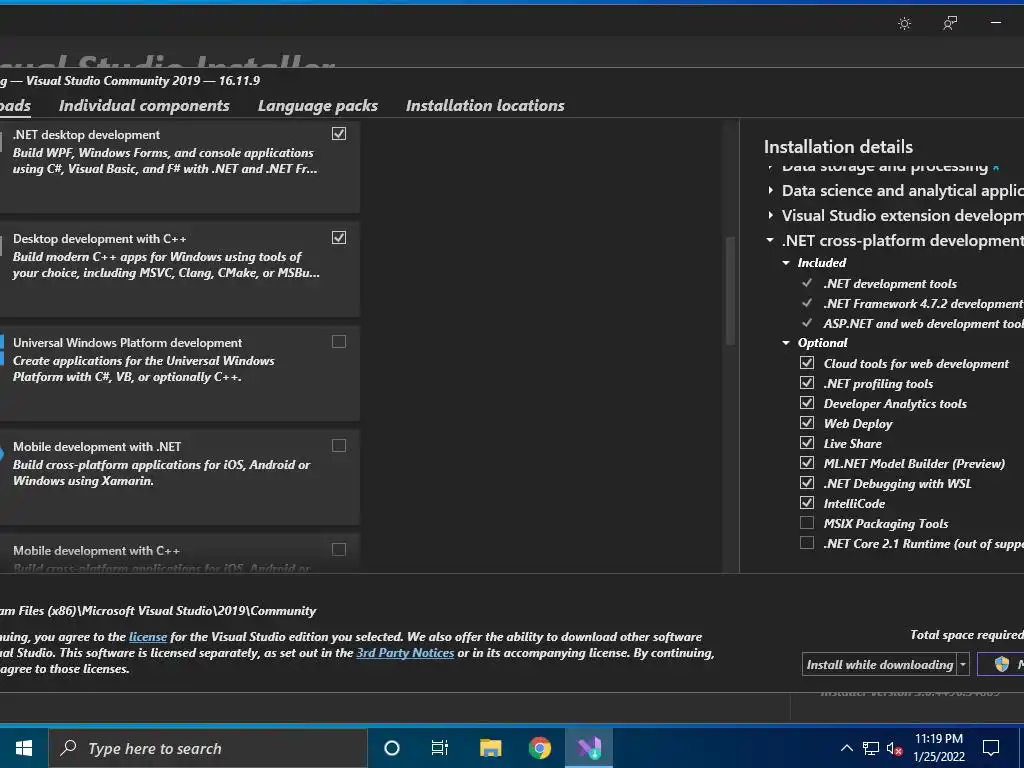This screenshot has width=1024, height=768.
Task: Click ASP.NET and web development tools item
Action: click(x=923, y=323)
